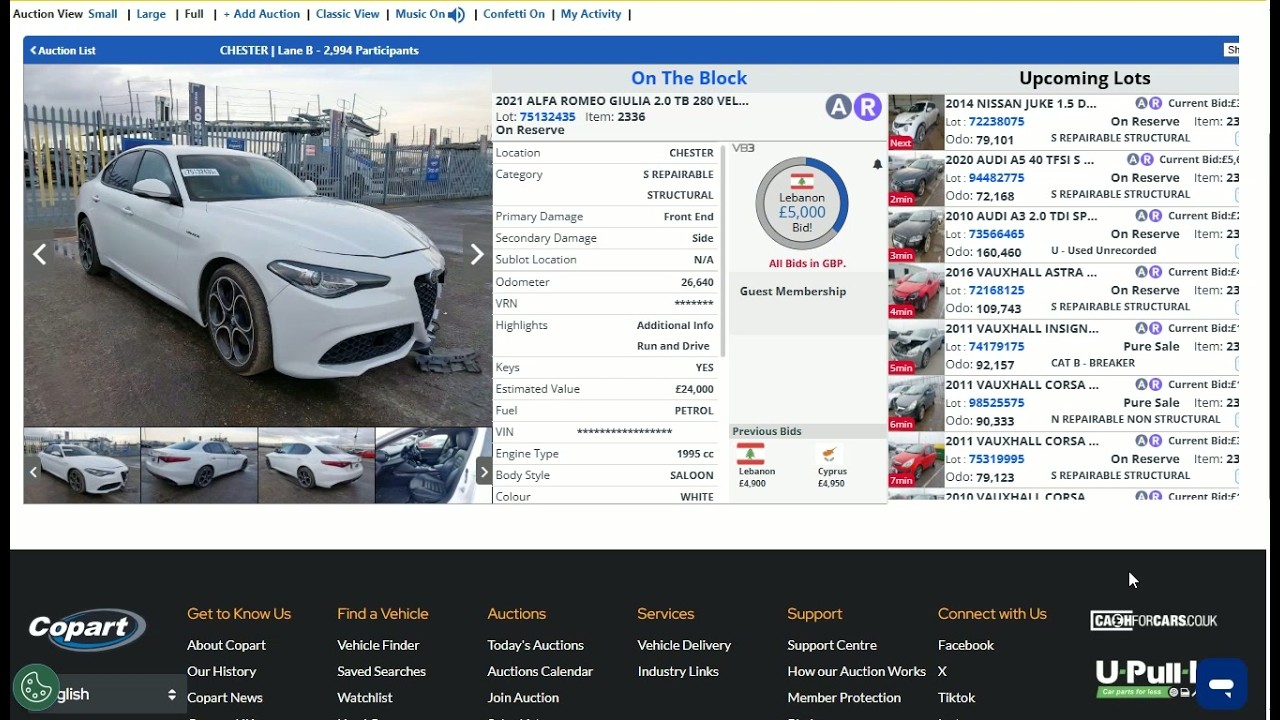Open Vehicle Finder footer link

(378, 645)
